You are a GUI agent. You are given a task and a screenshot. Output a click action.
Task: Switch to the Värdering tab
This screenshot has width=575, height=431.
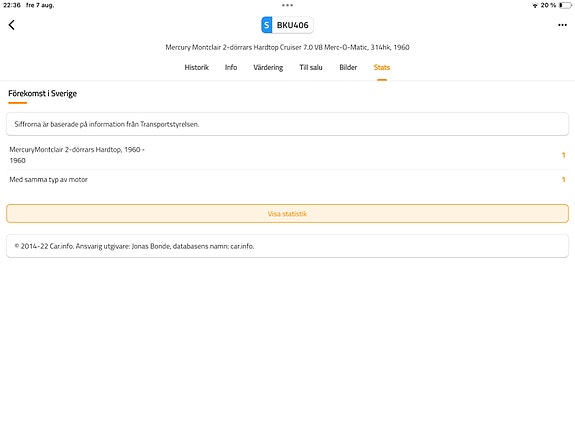(x=268, y=67)
